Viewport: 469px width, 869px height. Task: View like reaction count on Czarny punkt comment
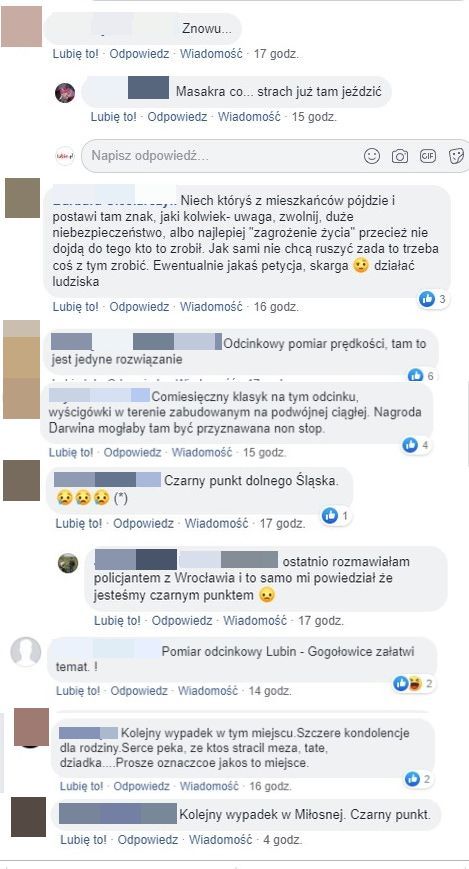click(x=336, y=517)
